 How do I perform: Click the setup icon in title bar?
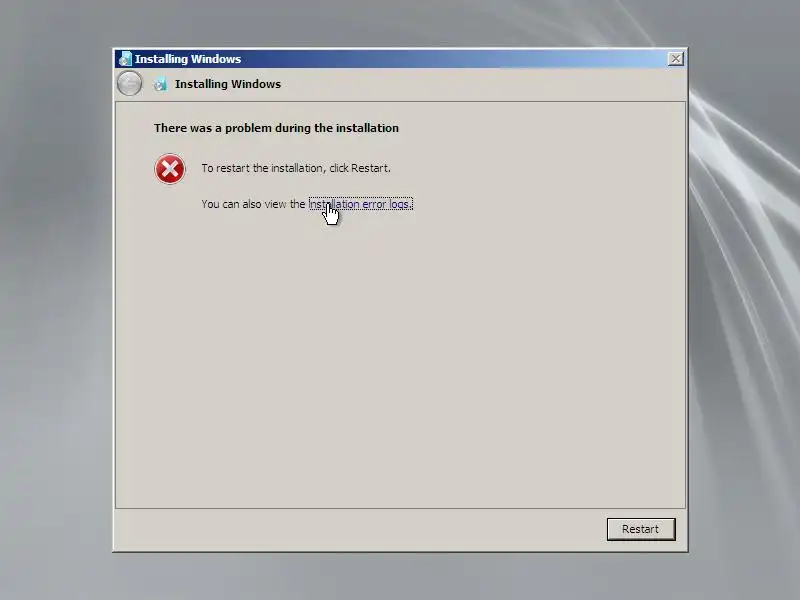click(124, 59)
